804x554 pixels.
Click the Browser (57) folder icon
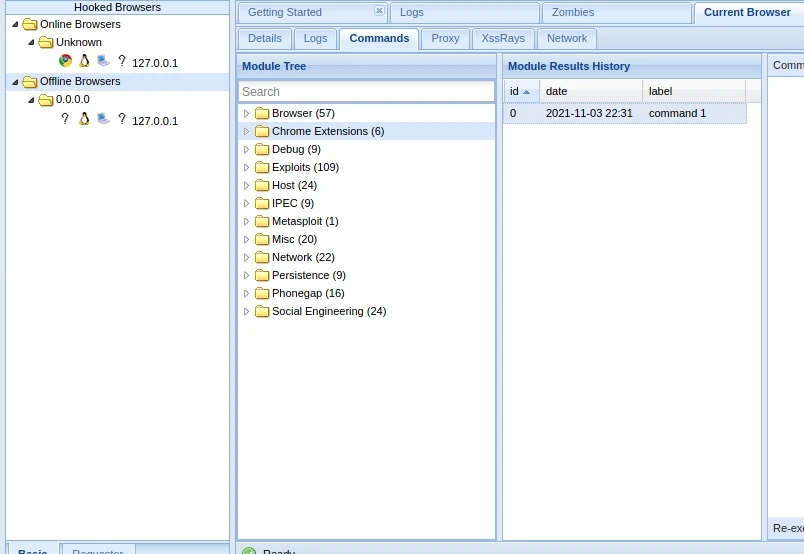pos(262,113)
